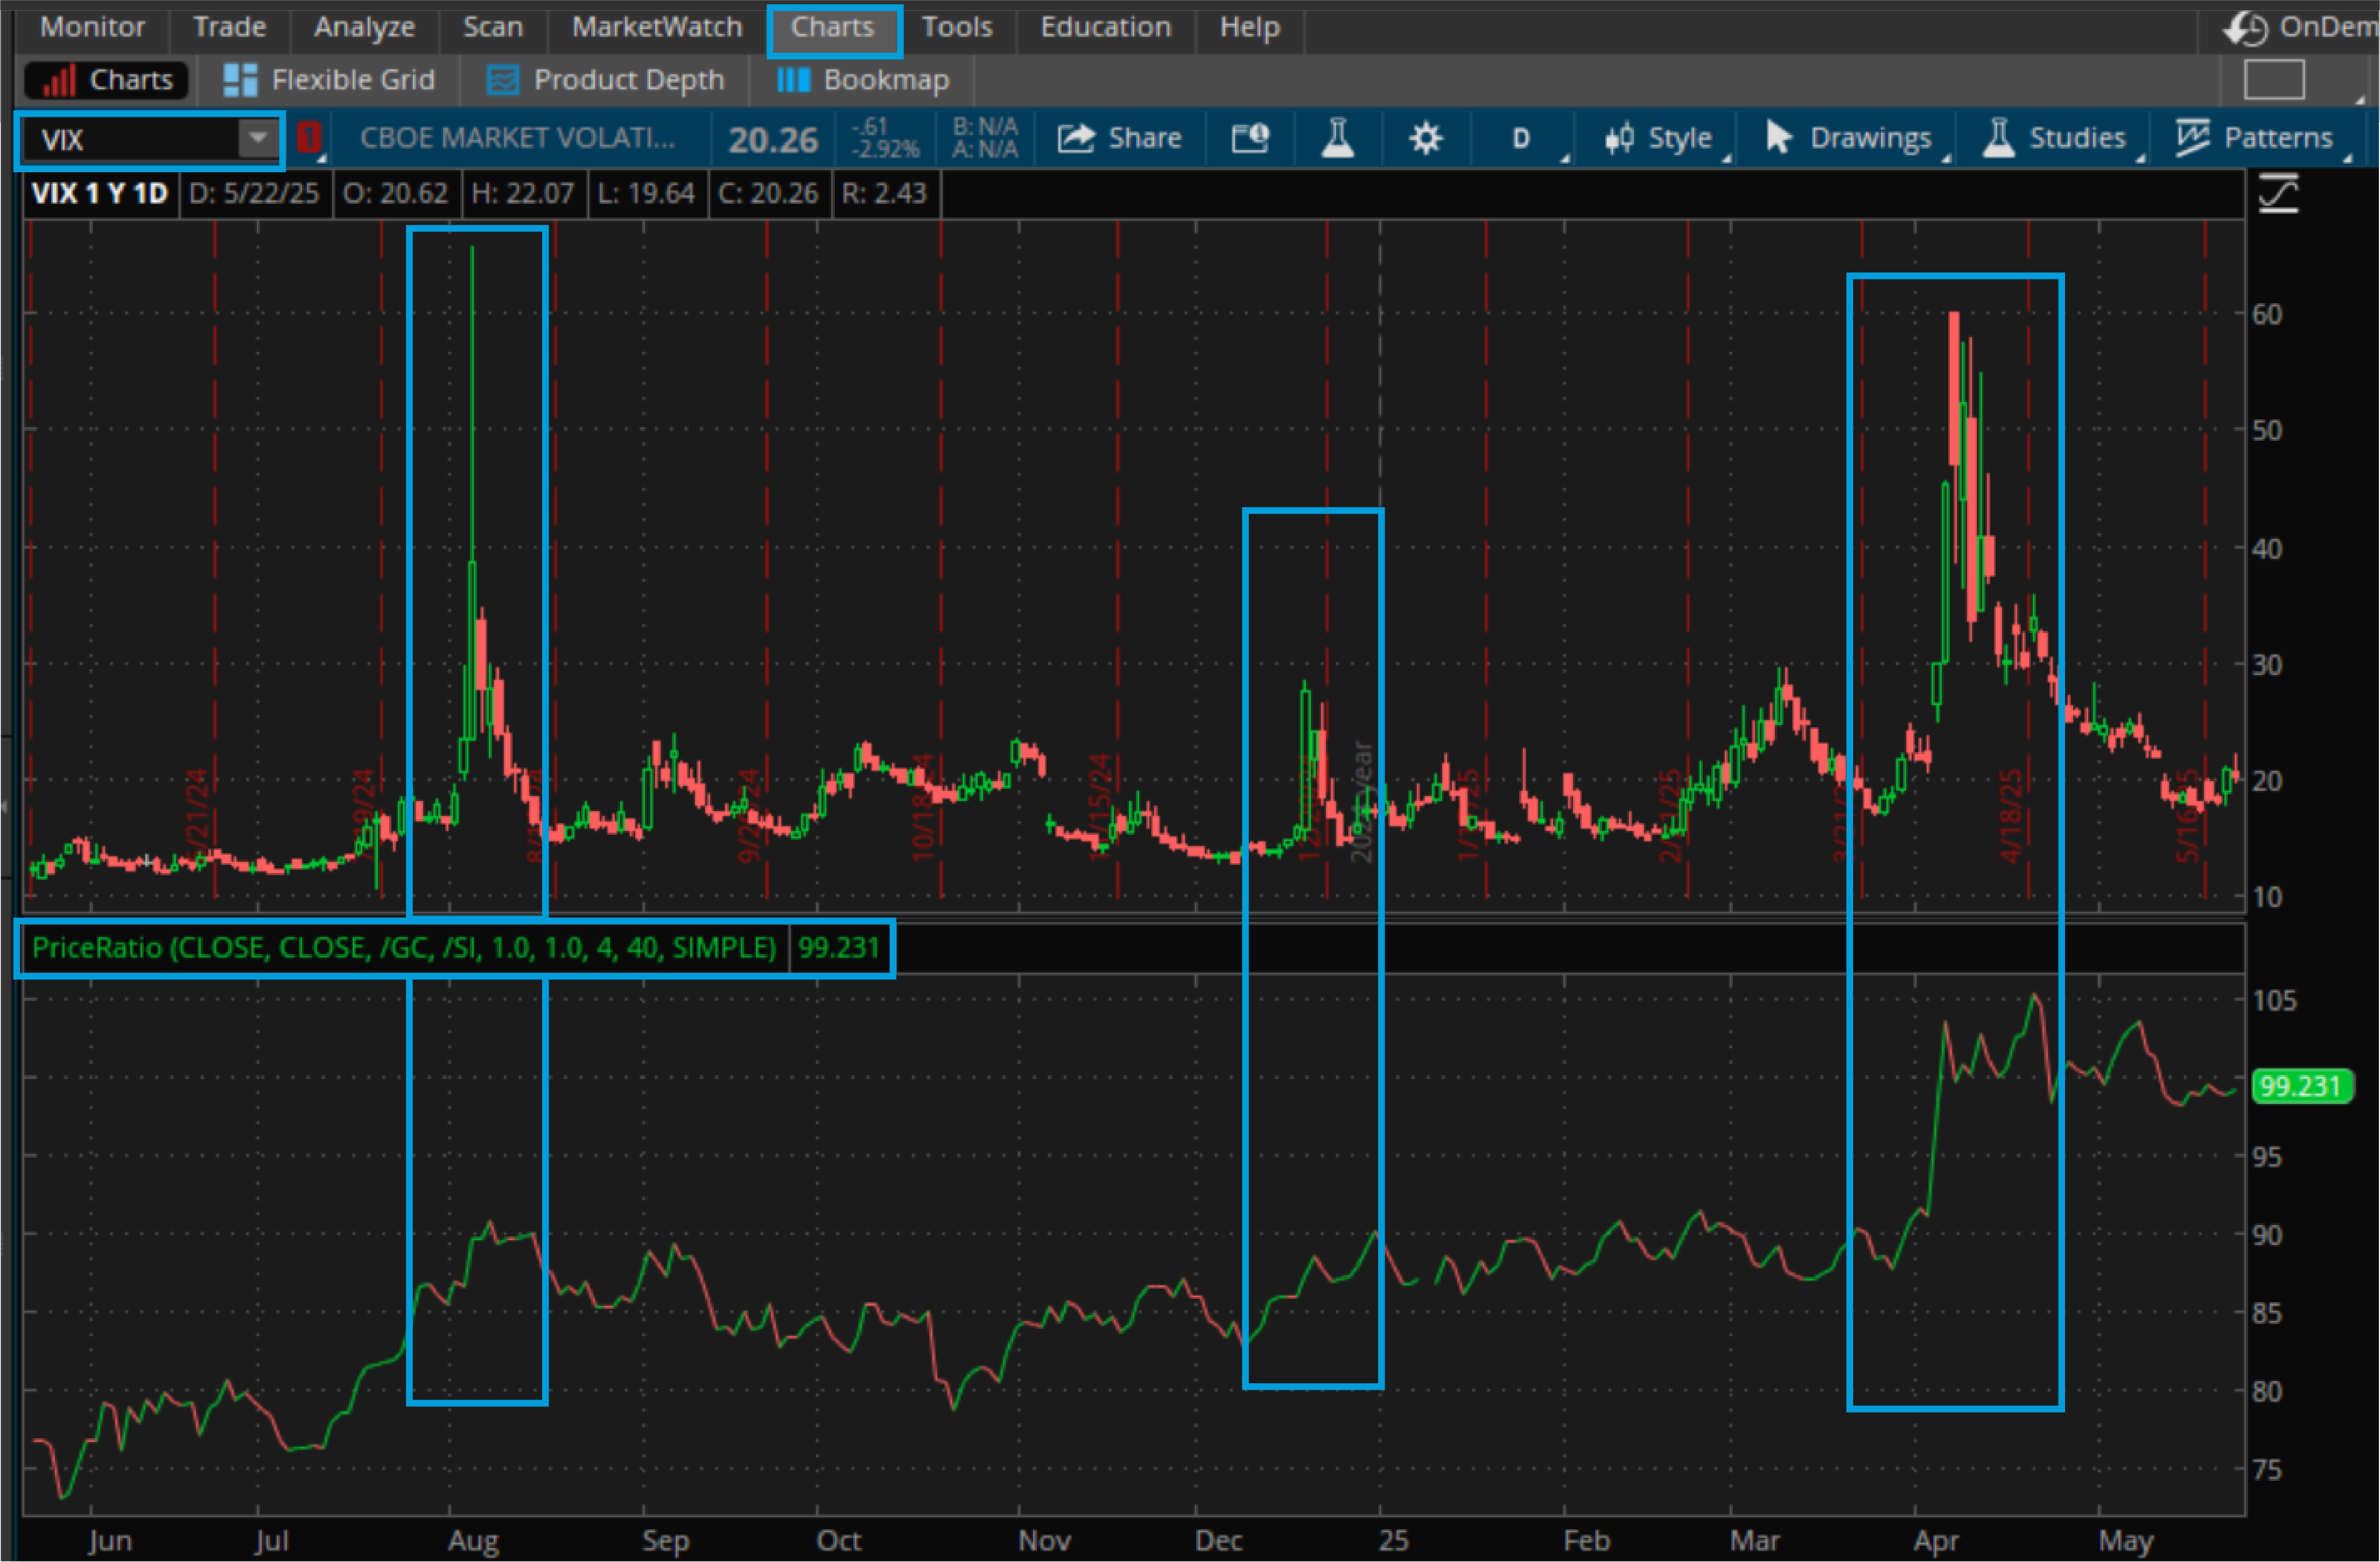This screenshot has width=2380, height=1562.
Task: Click the CBOE MARKET VOLATI... description
Action: pos(517,138)
